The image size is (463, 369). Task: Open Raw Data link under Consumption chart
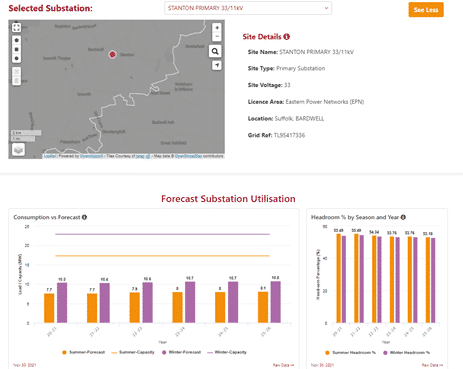point(283,365)
